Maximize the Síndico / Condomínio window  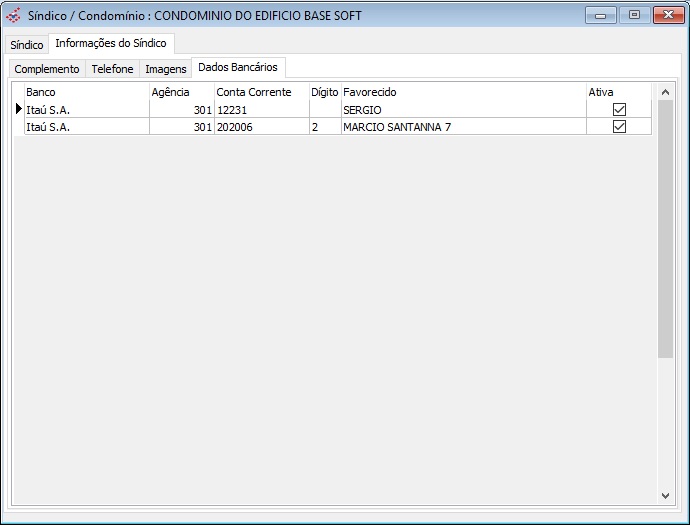(x=633, y=15)
